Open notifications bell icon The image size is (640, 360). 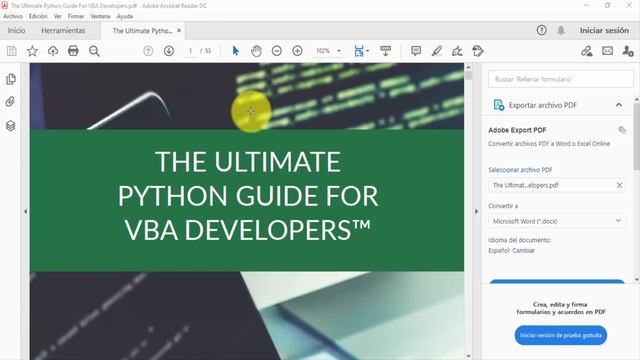[561, 30]
